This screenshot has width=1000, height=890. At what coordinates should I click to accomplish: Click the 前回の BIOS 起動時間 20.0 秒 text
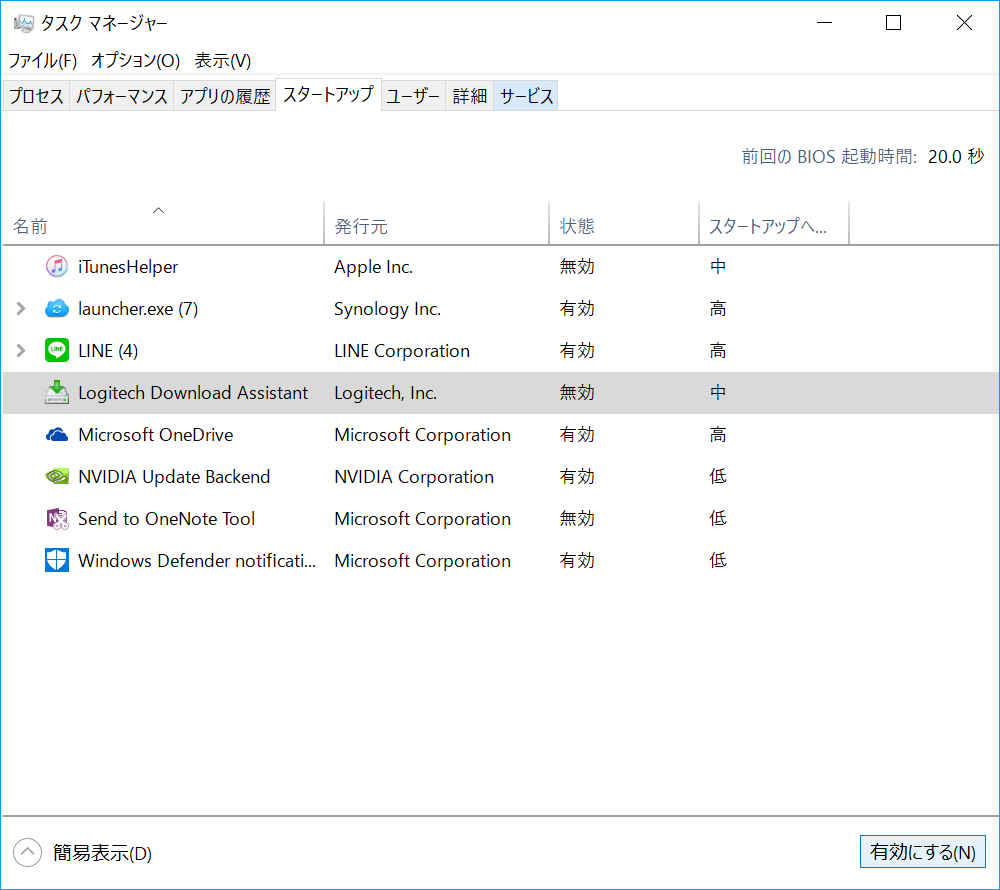point(863,156)
